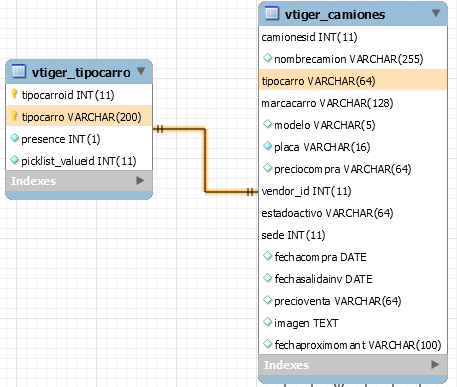Collapse the vtiger_tipocarro table with header arrow
457x387 pixels.
pyautogui.click(x=141, y=71)
